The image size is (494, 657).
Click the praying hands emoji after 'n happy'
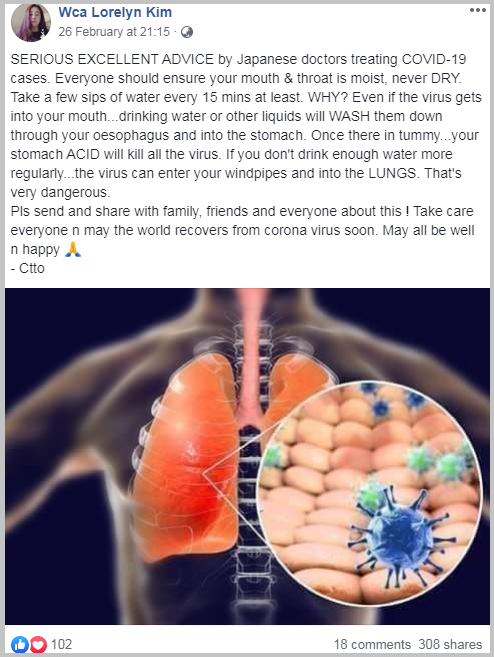point(73,249)
